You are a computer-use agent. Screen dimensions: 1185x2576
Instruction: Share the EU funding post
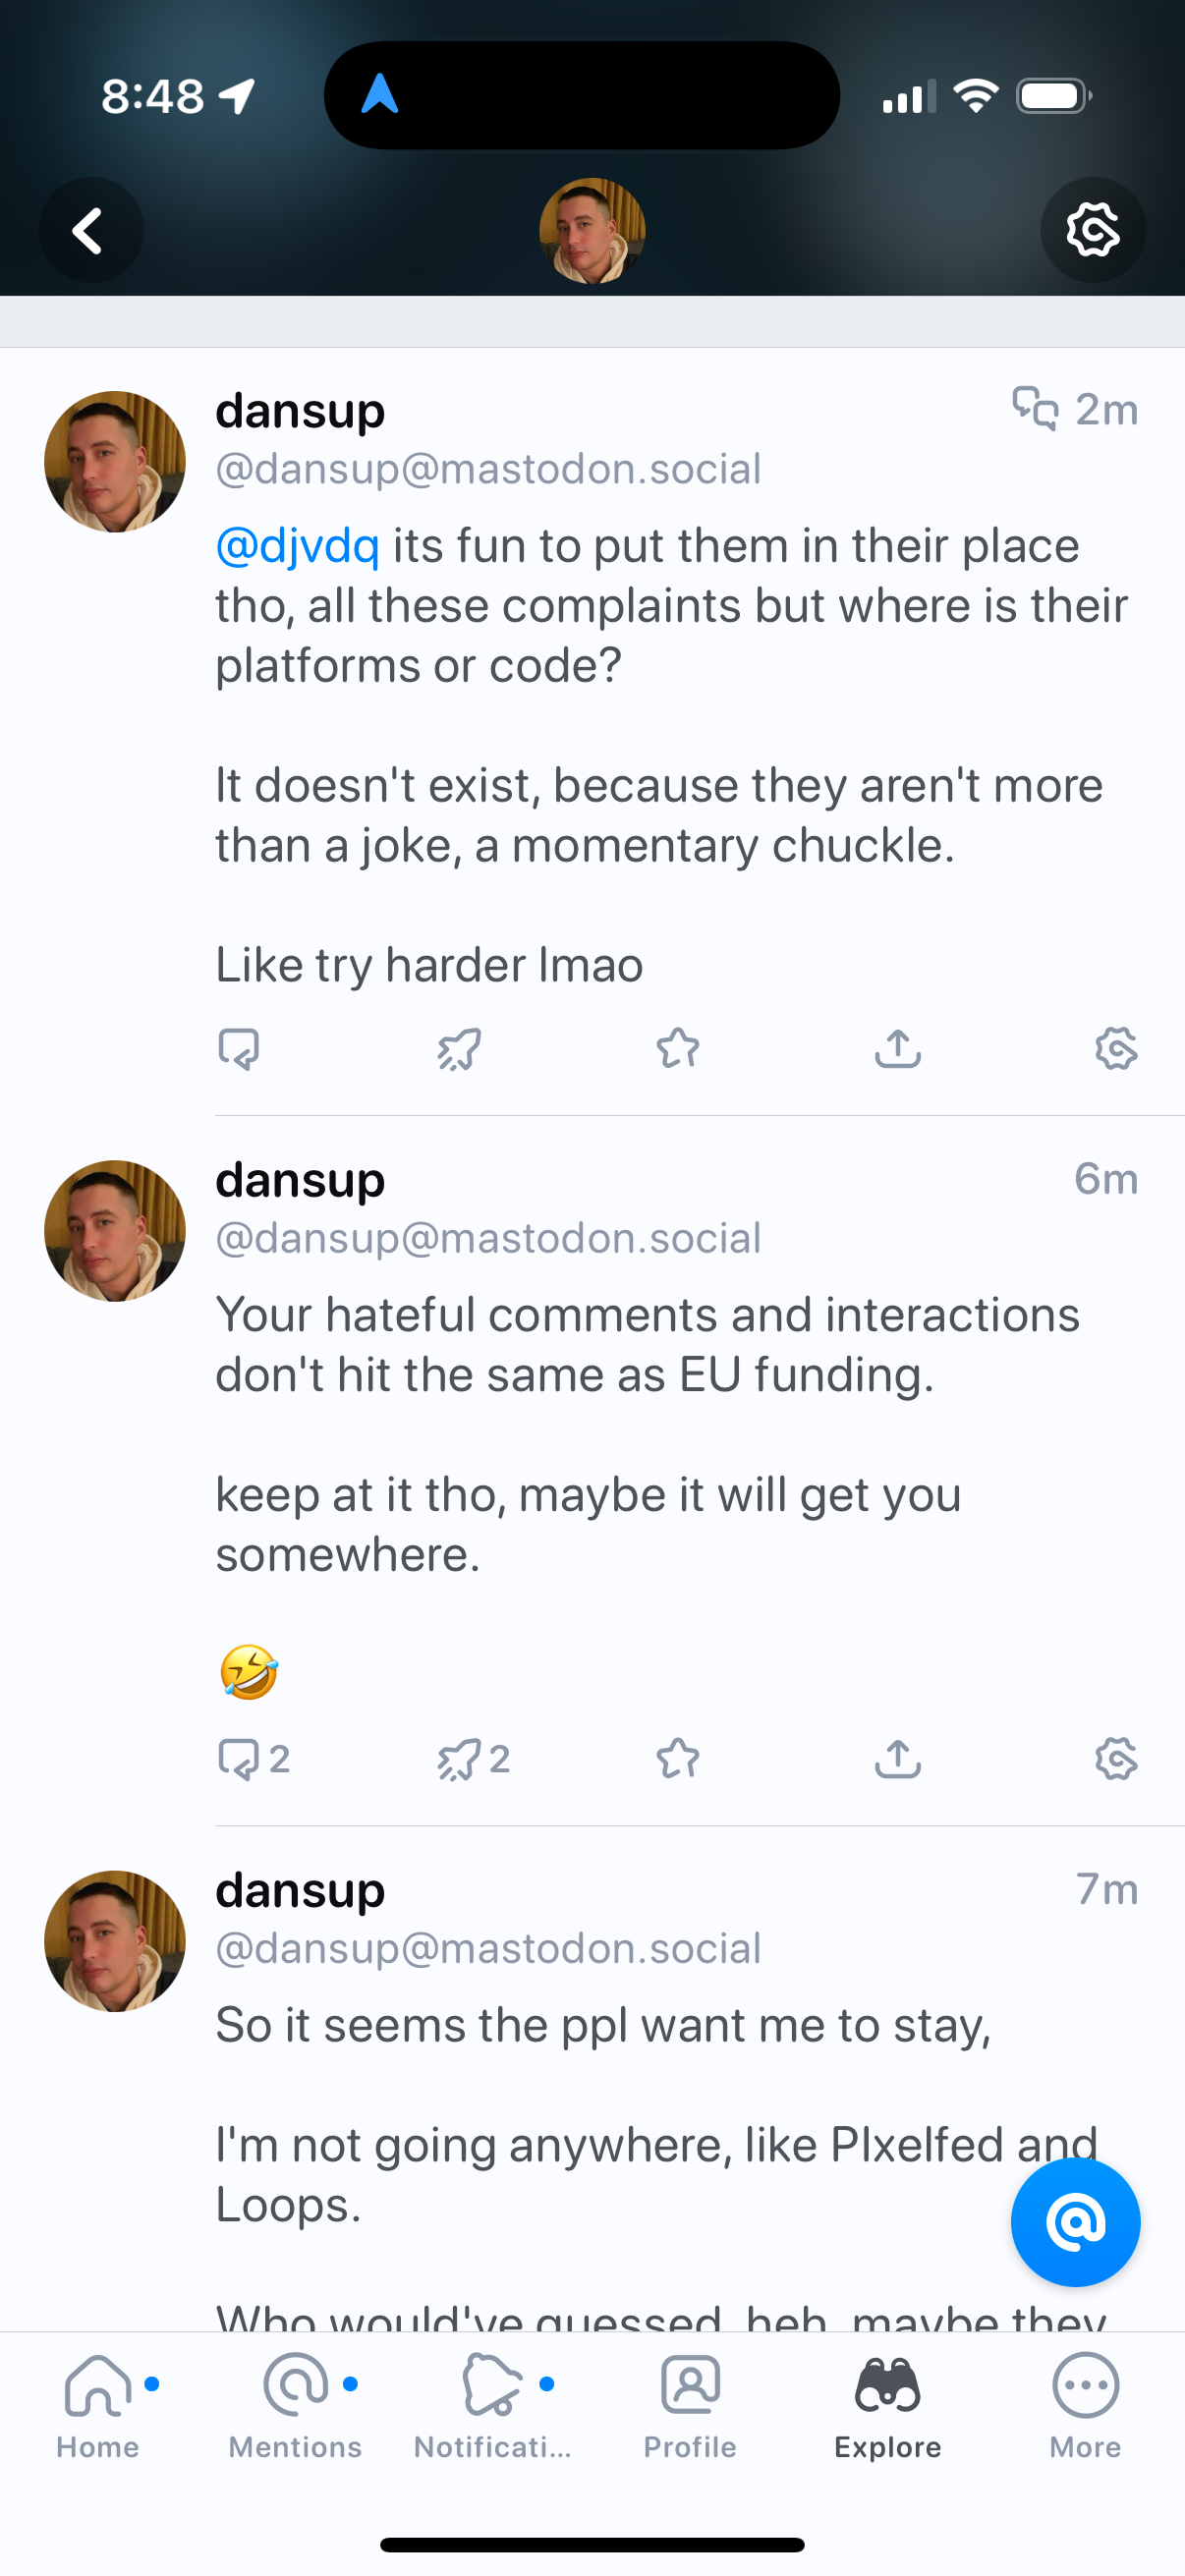(x=897, y=1759)
